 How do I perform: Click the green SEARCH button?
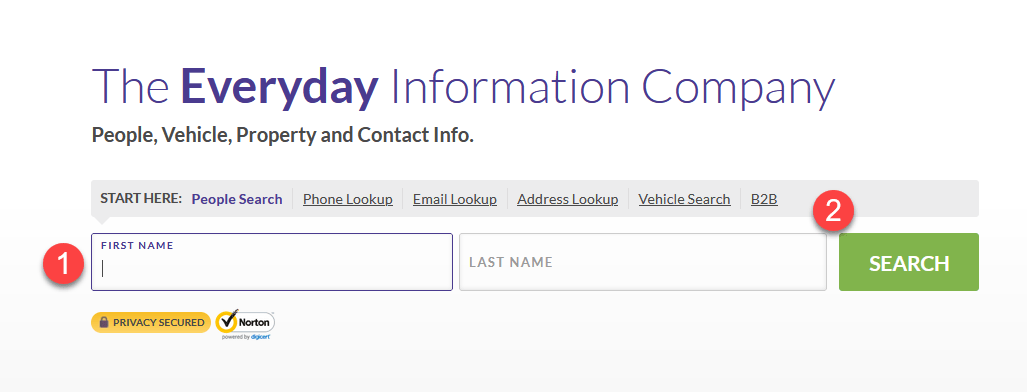point(908,262)
